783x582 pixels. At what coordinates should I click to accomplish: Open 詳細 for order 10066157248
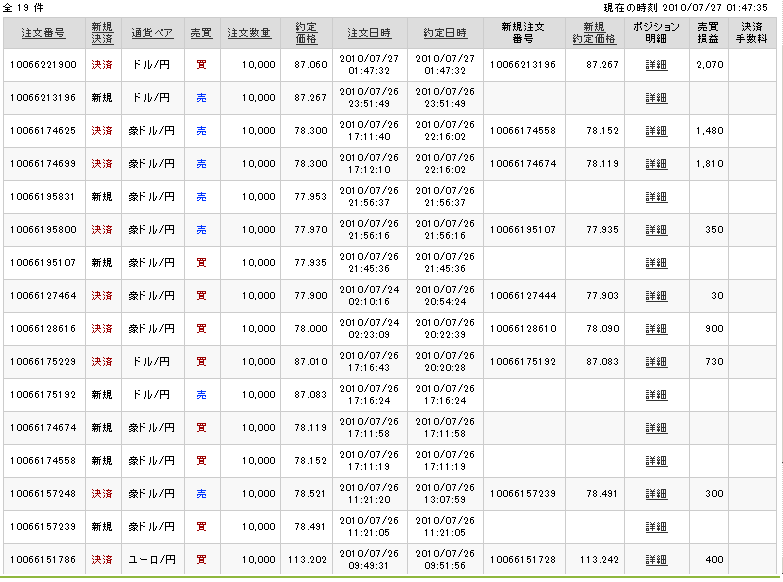[656, 494]
